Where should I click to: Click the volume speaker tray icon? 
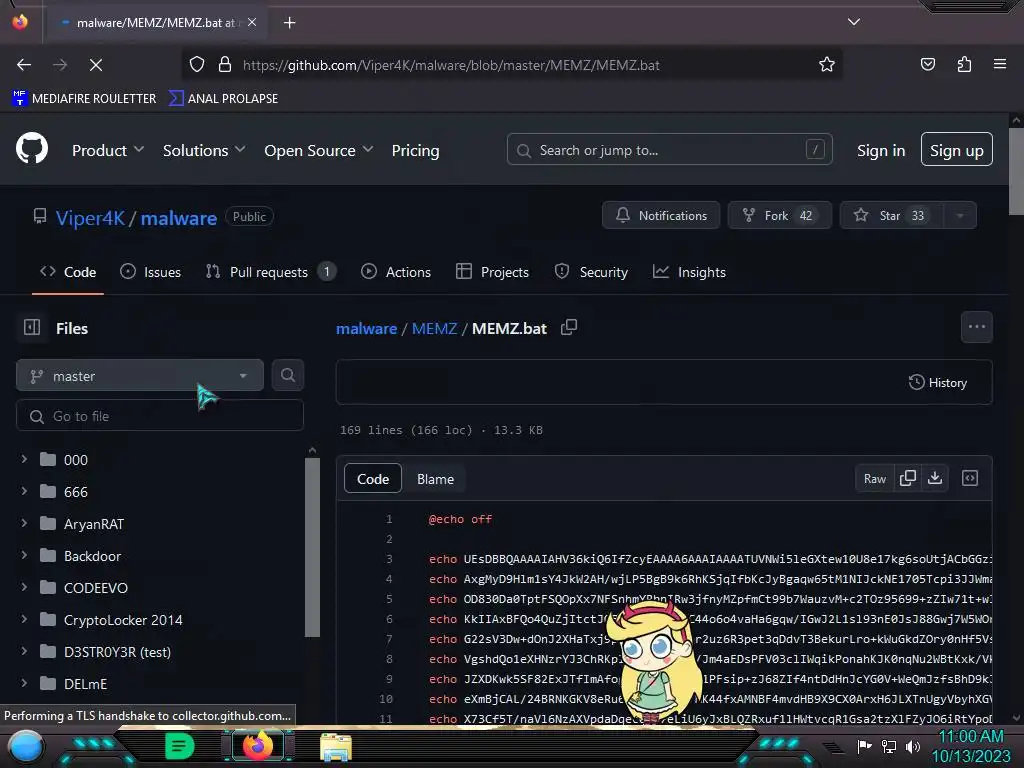(x=912, y=746)
